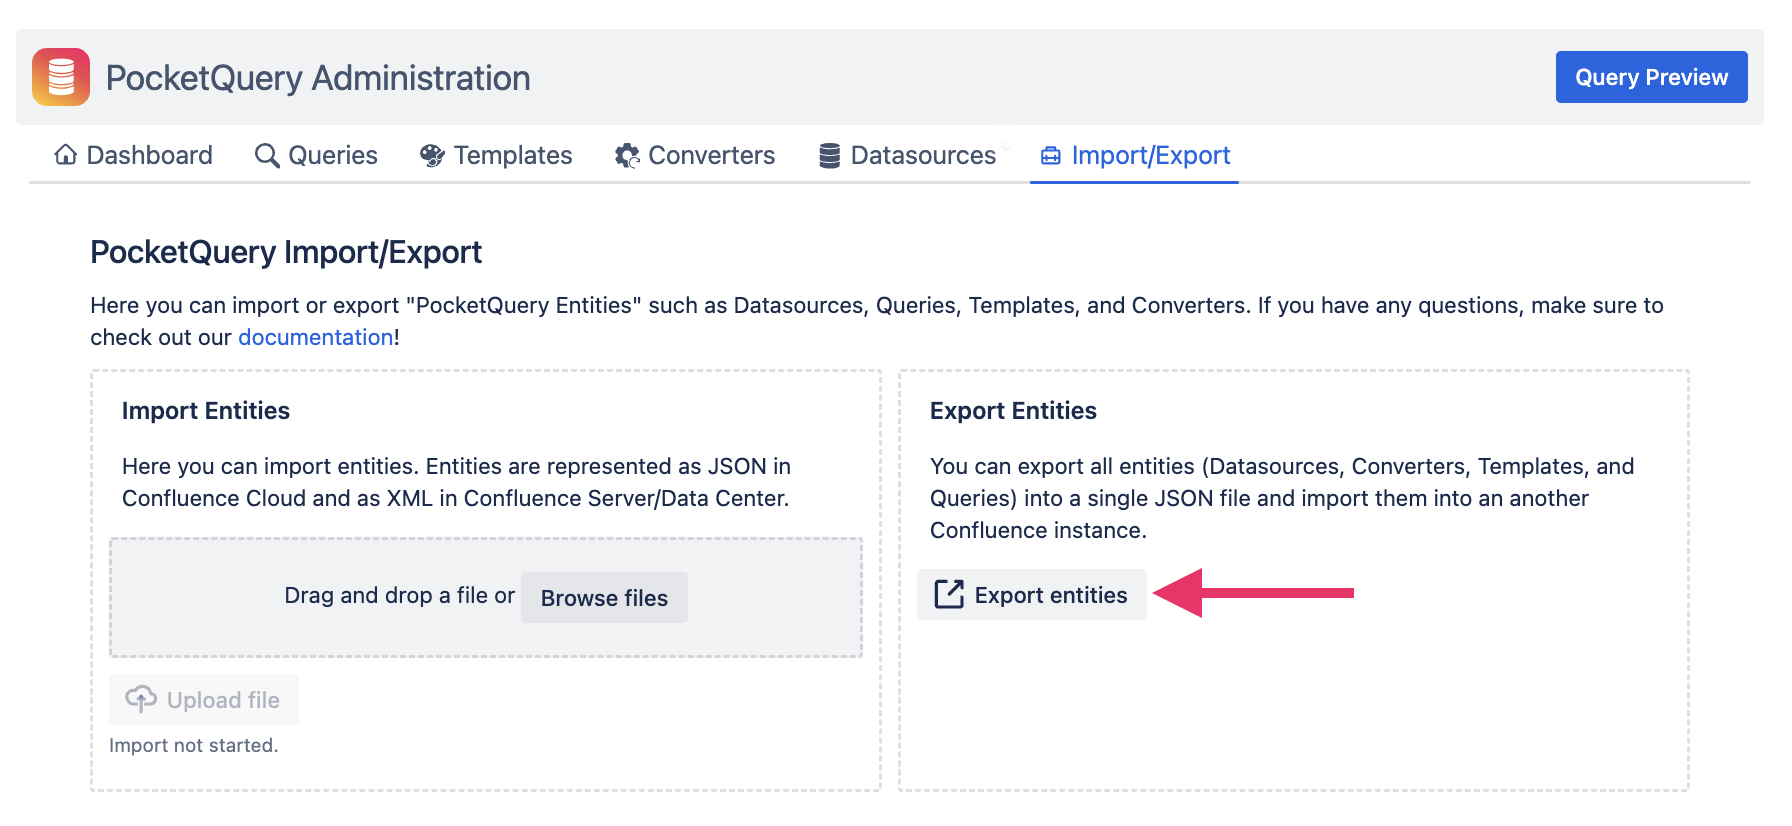Click the magnifying glass icon beside Queries
The width and height of the screenshot is (1792, 826).
[267, 156]
